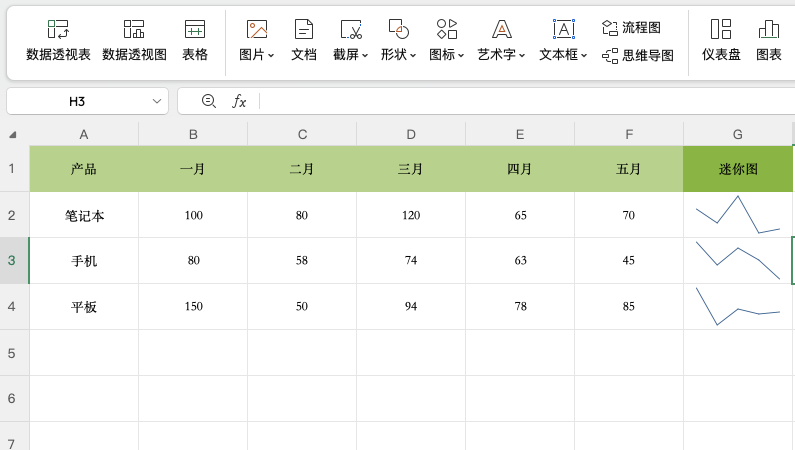Insert 艺术字 word art
The height and width of the screenshot is (450, 795).
pyautogui.click(x=501, y=41)
